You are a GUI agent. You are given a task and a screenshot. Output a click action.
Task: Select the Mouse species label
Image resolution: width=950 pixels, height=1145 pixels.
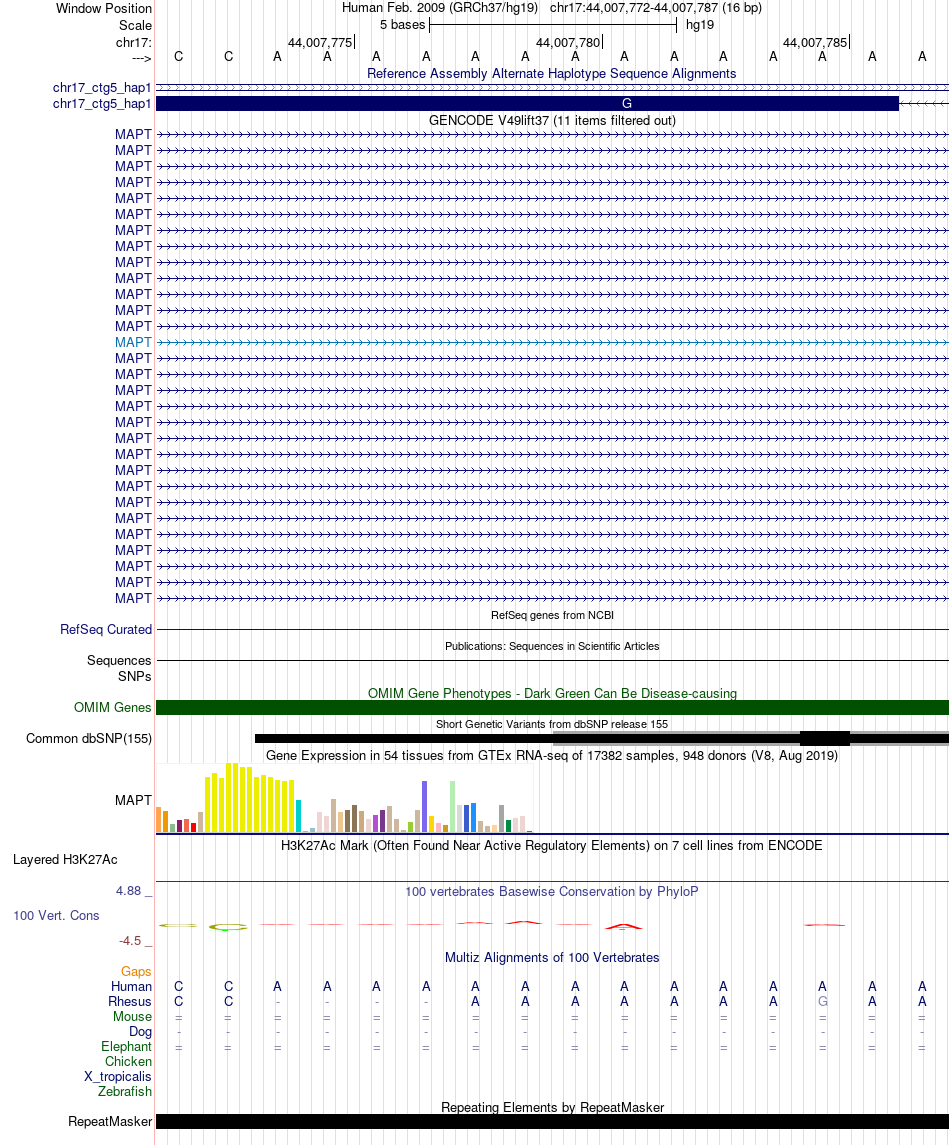coord(132,1016)
